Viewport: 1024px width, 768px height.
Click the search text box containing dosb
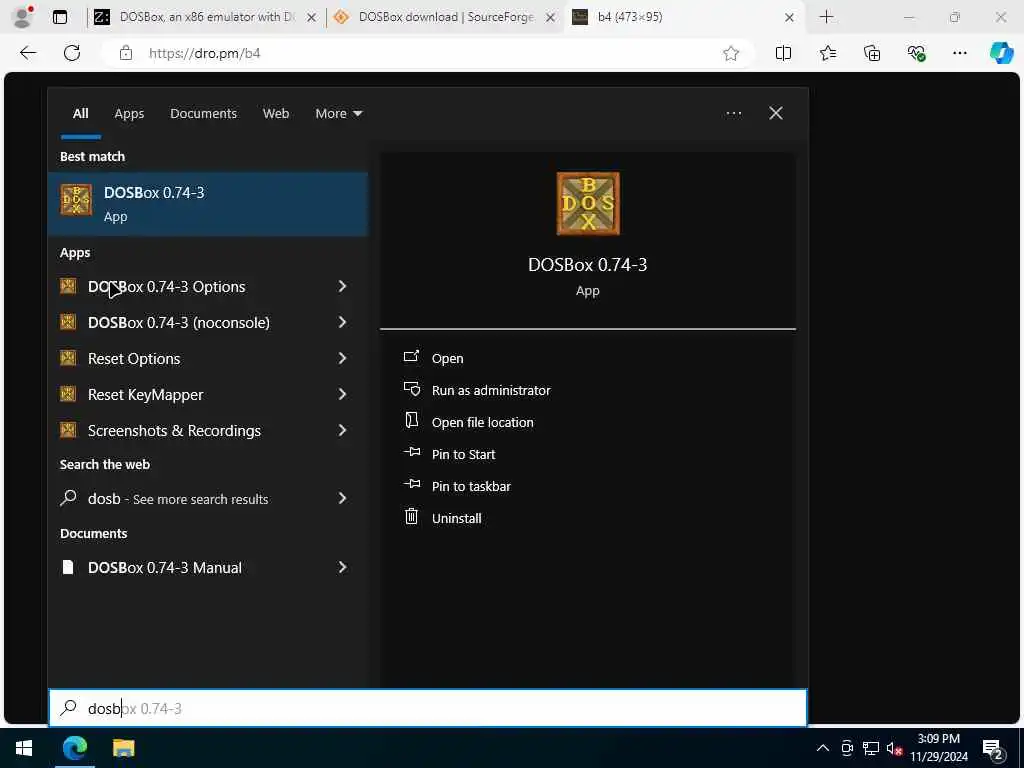click(x=428, y=708)
